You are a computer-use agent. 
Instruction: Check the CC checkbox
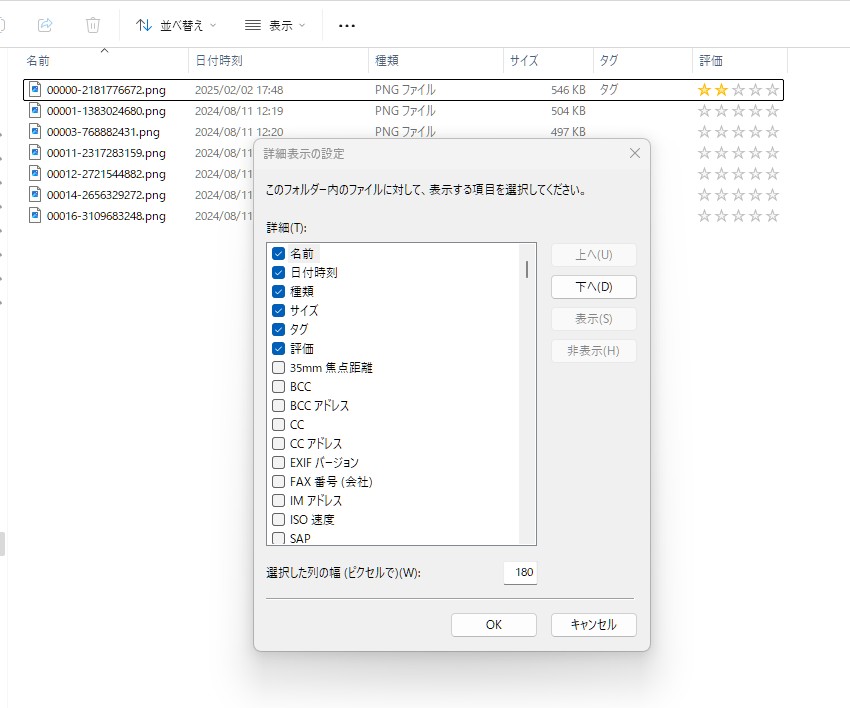click(x=278, y=424)
